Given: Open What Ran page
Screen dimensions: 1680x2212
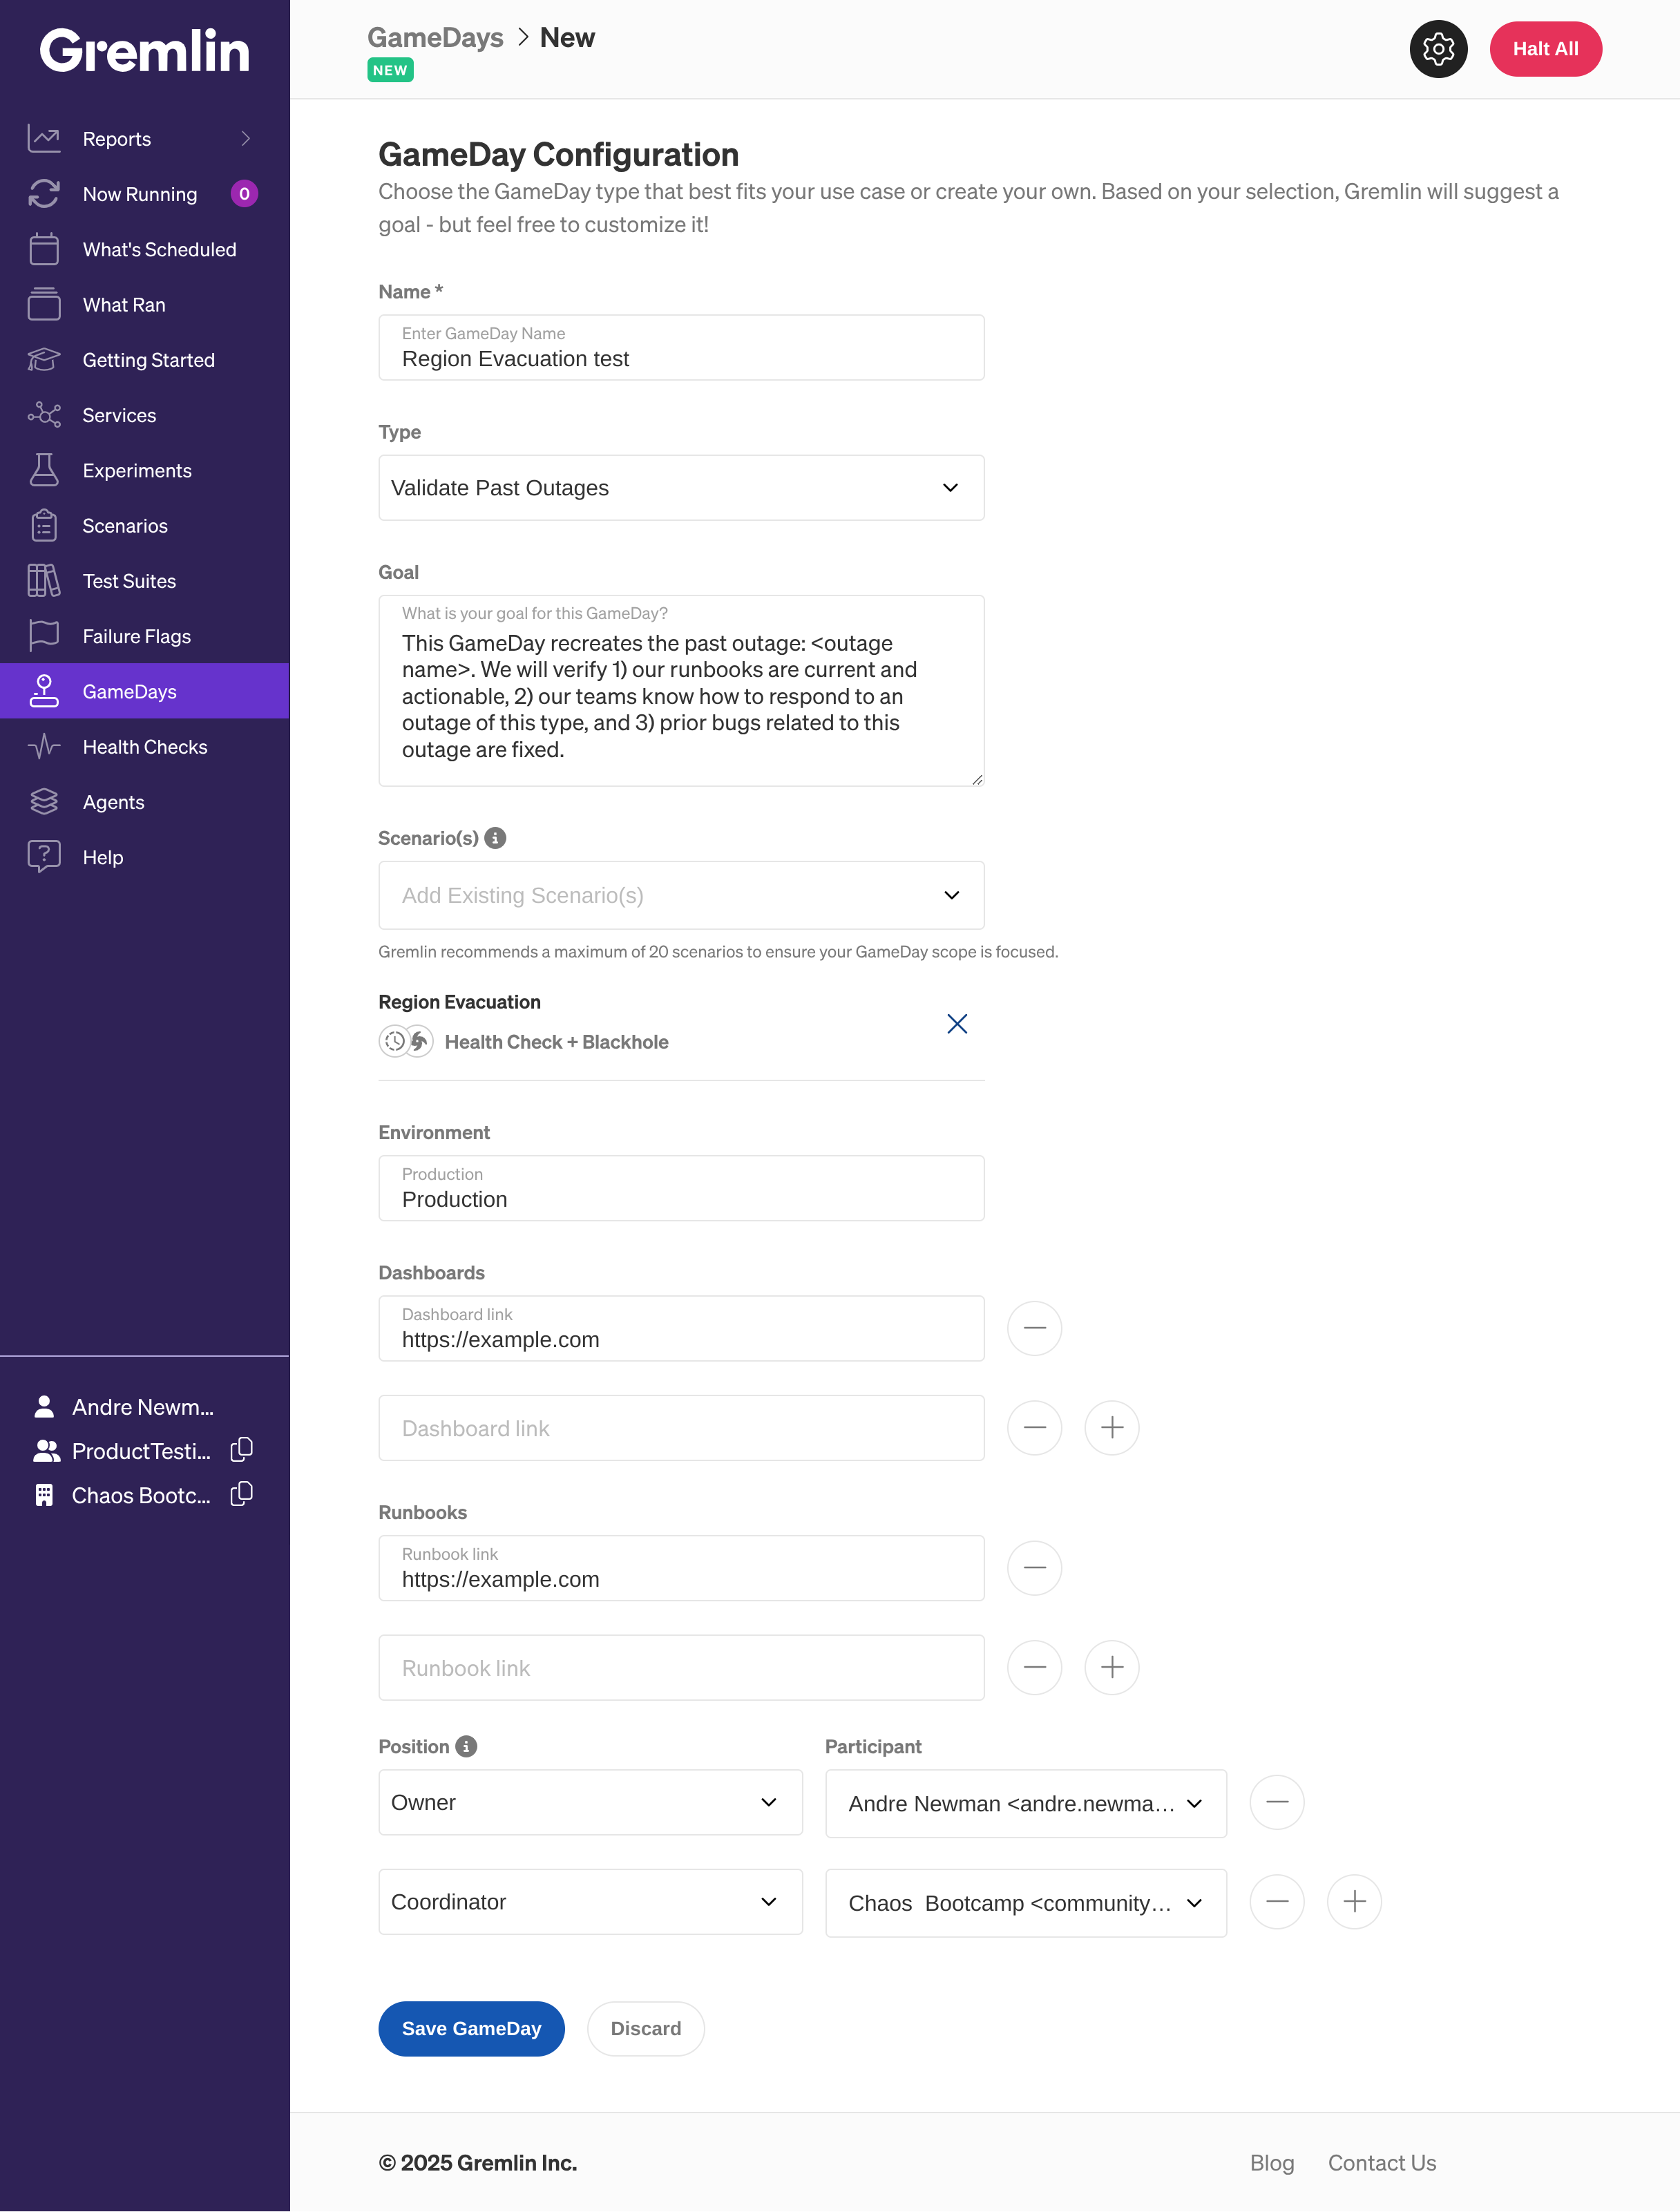Looking at the screenshot, I should 124,305.
